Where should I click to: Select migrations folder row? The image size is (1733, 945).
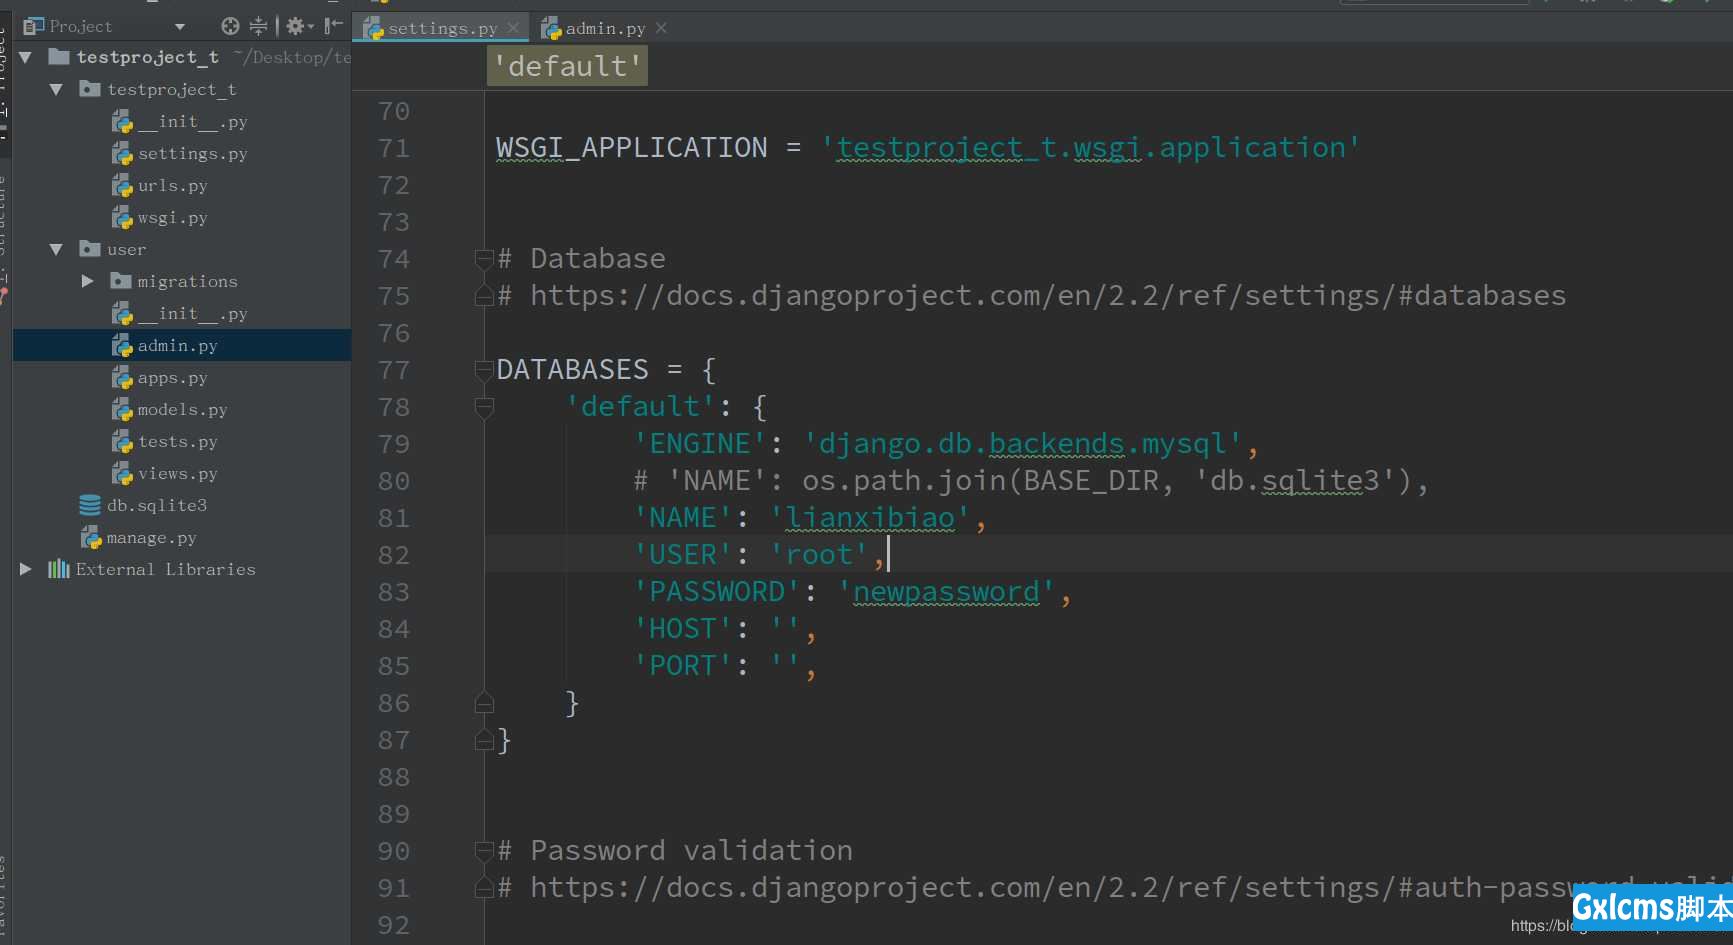coord(181,282)
